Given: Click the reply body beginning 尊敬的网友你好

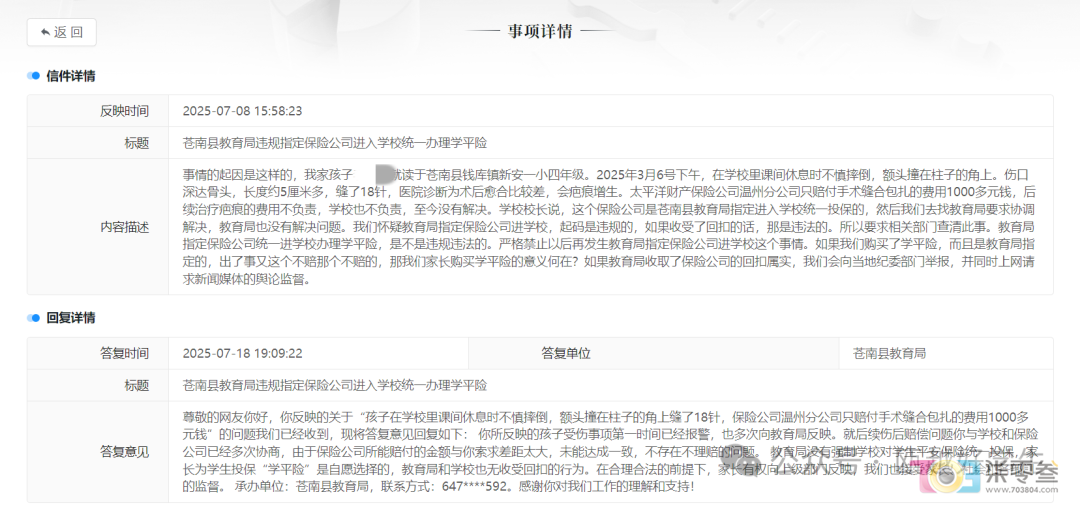Looking at the screenshot, I should point(610,452).
